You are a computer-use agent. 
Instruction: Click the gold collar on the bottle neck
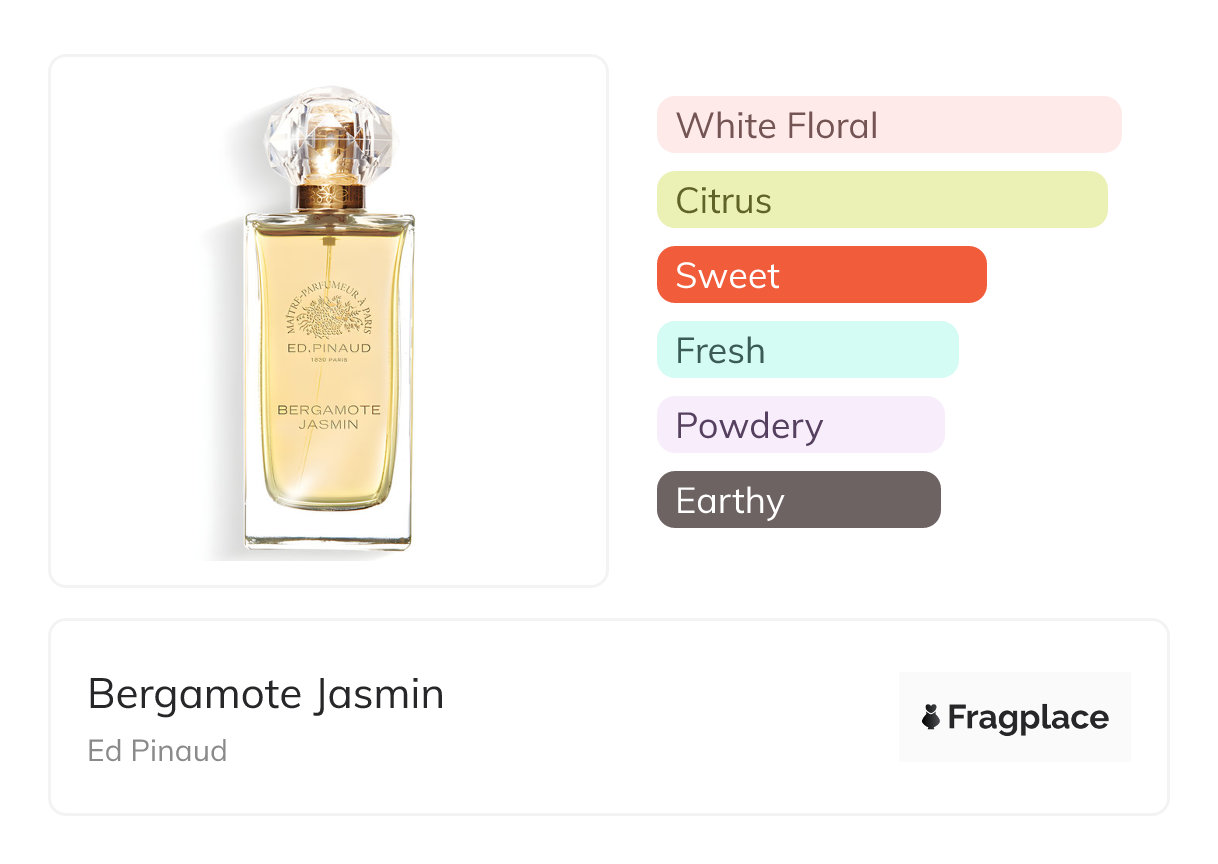tap(329, 193)
